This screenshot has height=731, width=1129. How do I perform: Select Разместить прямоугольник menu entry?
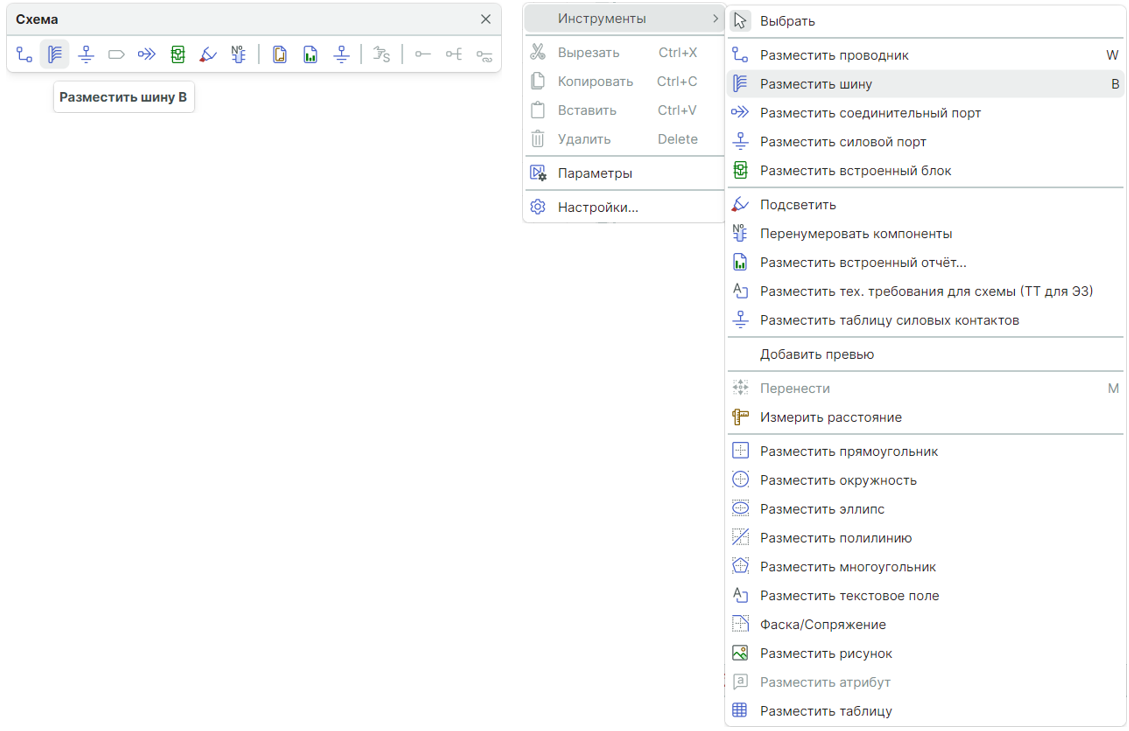849,451
